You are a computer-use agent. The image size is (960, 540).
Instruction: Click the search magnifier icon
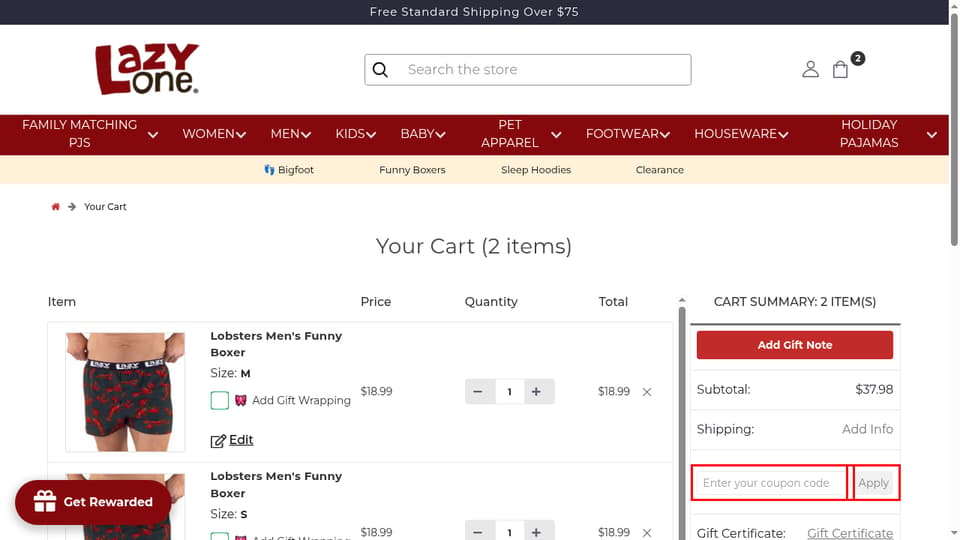[x=380, y=70]
